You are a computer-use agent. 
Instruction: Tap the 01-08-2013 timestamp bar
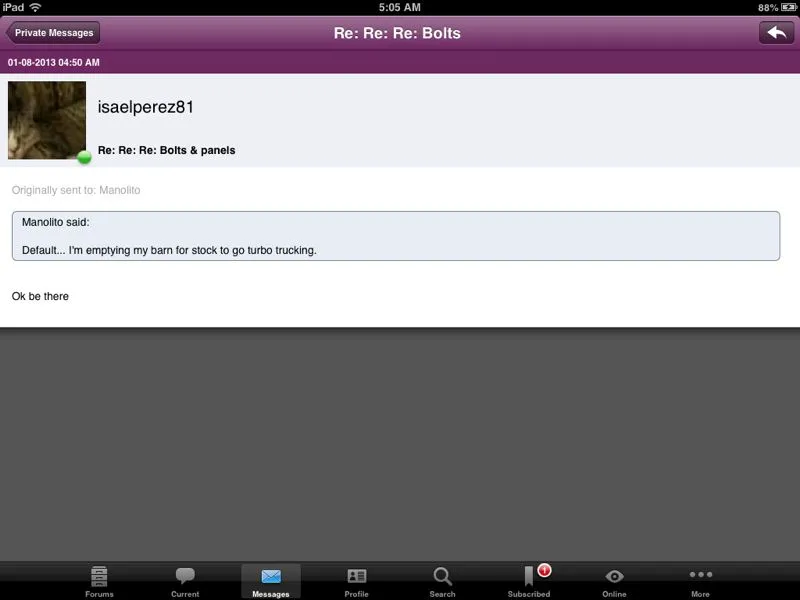pyautogui.click(x=54, y=63)
